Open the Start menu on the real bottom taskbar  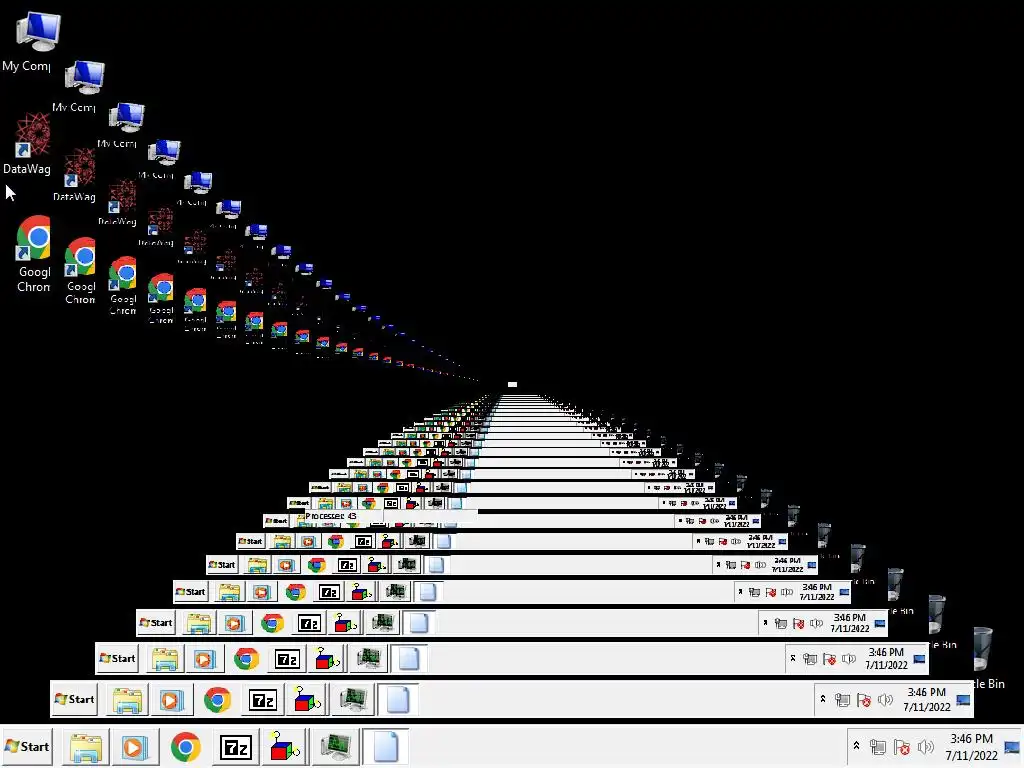point(27,746)
